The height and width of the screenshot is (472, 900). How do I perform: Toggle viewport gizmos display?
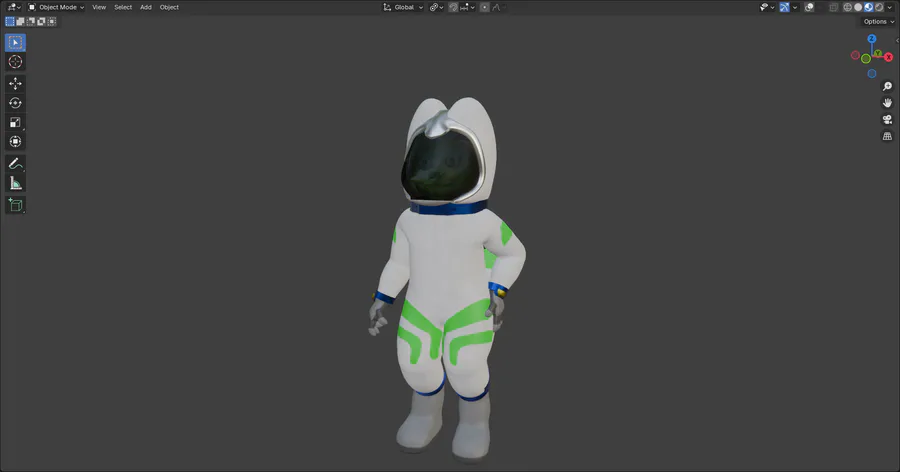[785, 7]
